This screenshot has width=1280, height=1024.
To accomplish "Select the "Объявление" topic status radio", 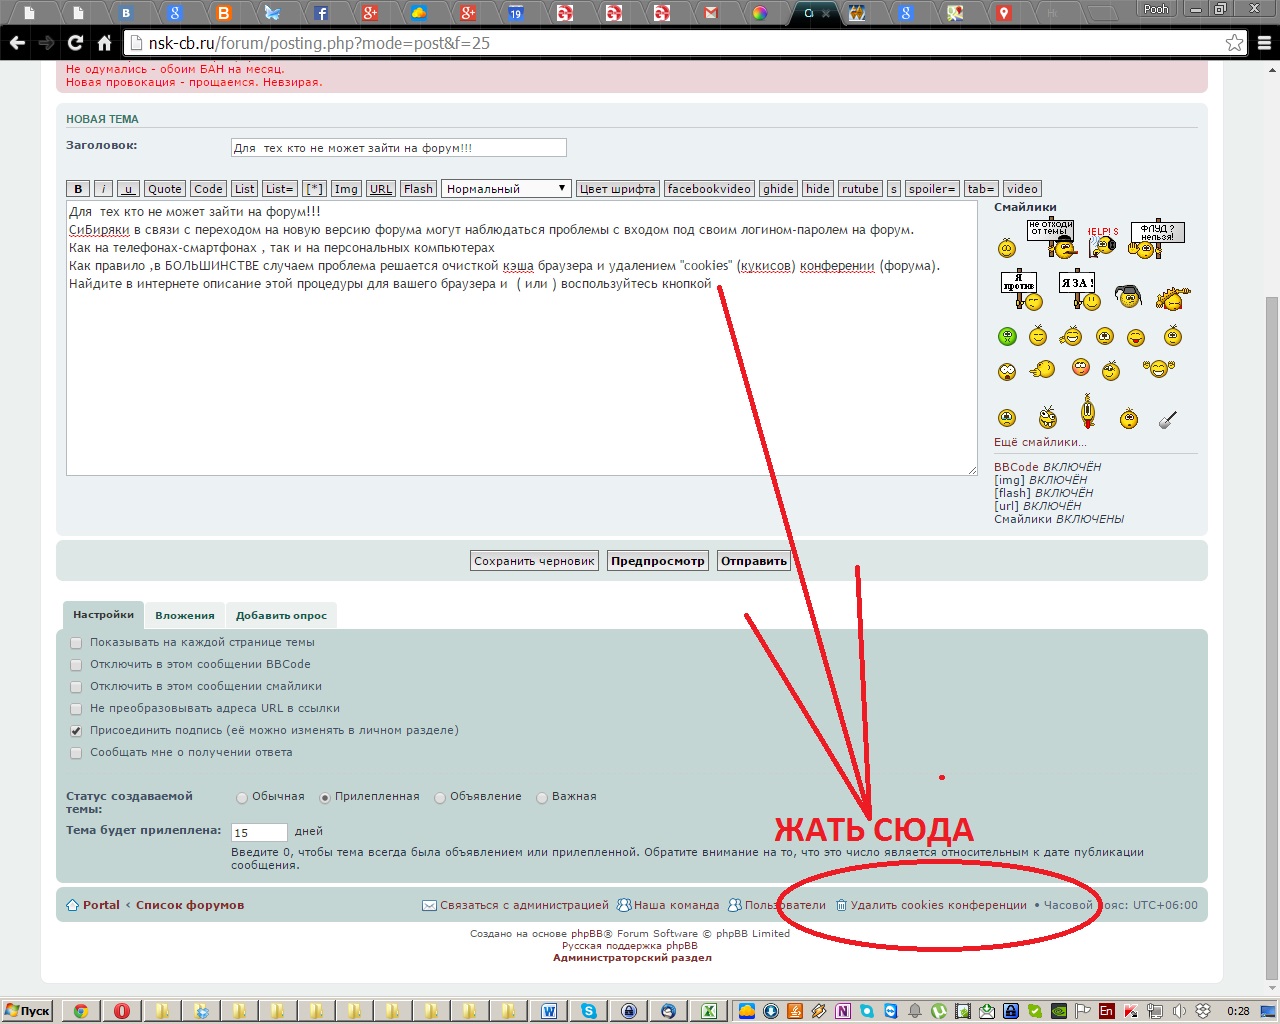I will coord(440,798).
